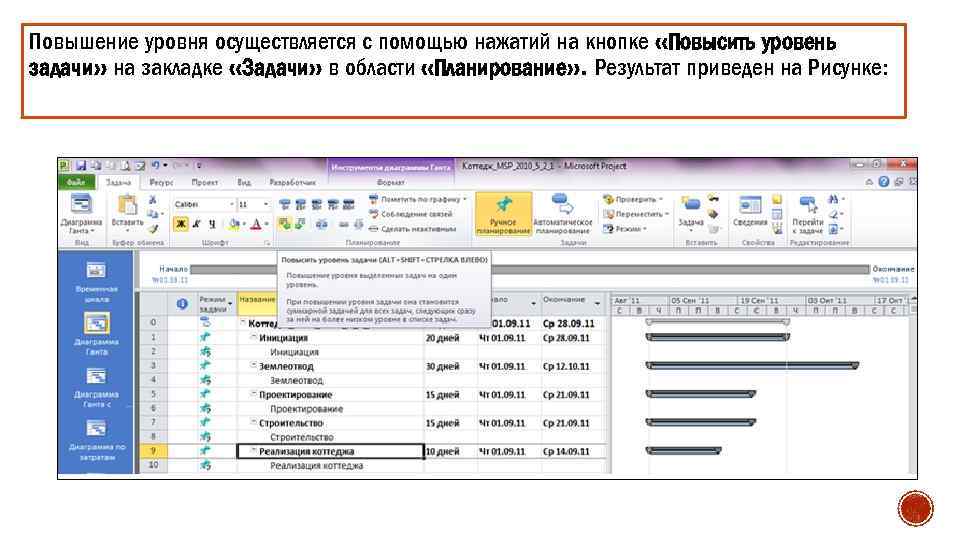Click the Ручное планирование pushpin button
Screen dimensions: 960x540
tap(503, 214)
